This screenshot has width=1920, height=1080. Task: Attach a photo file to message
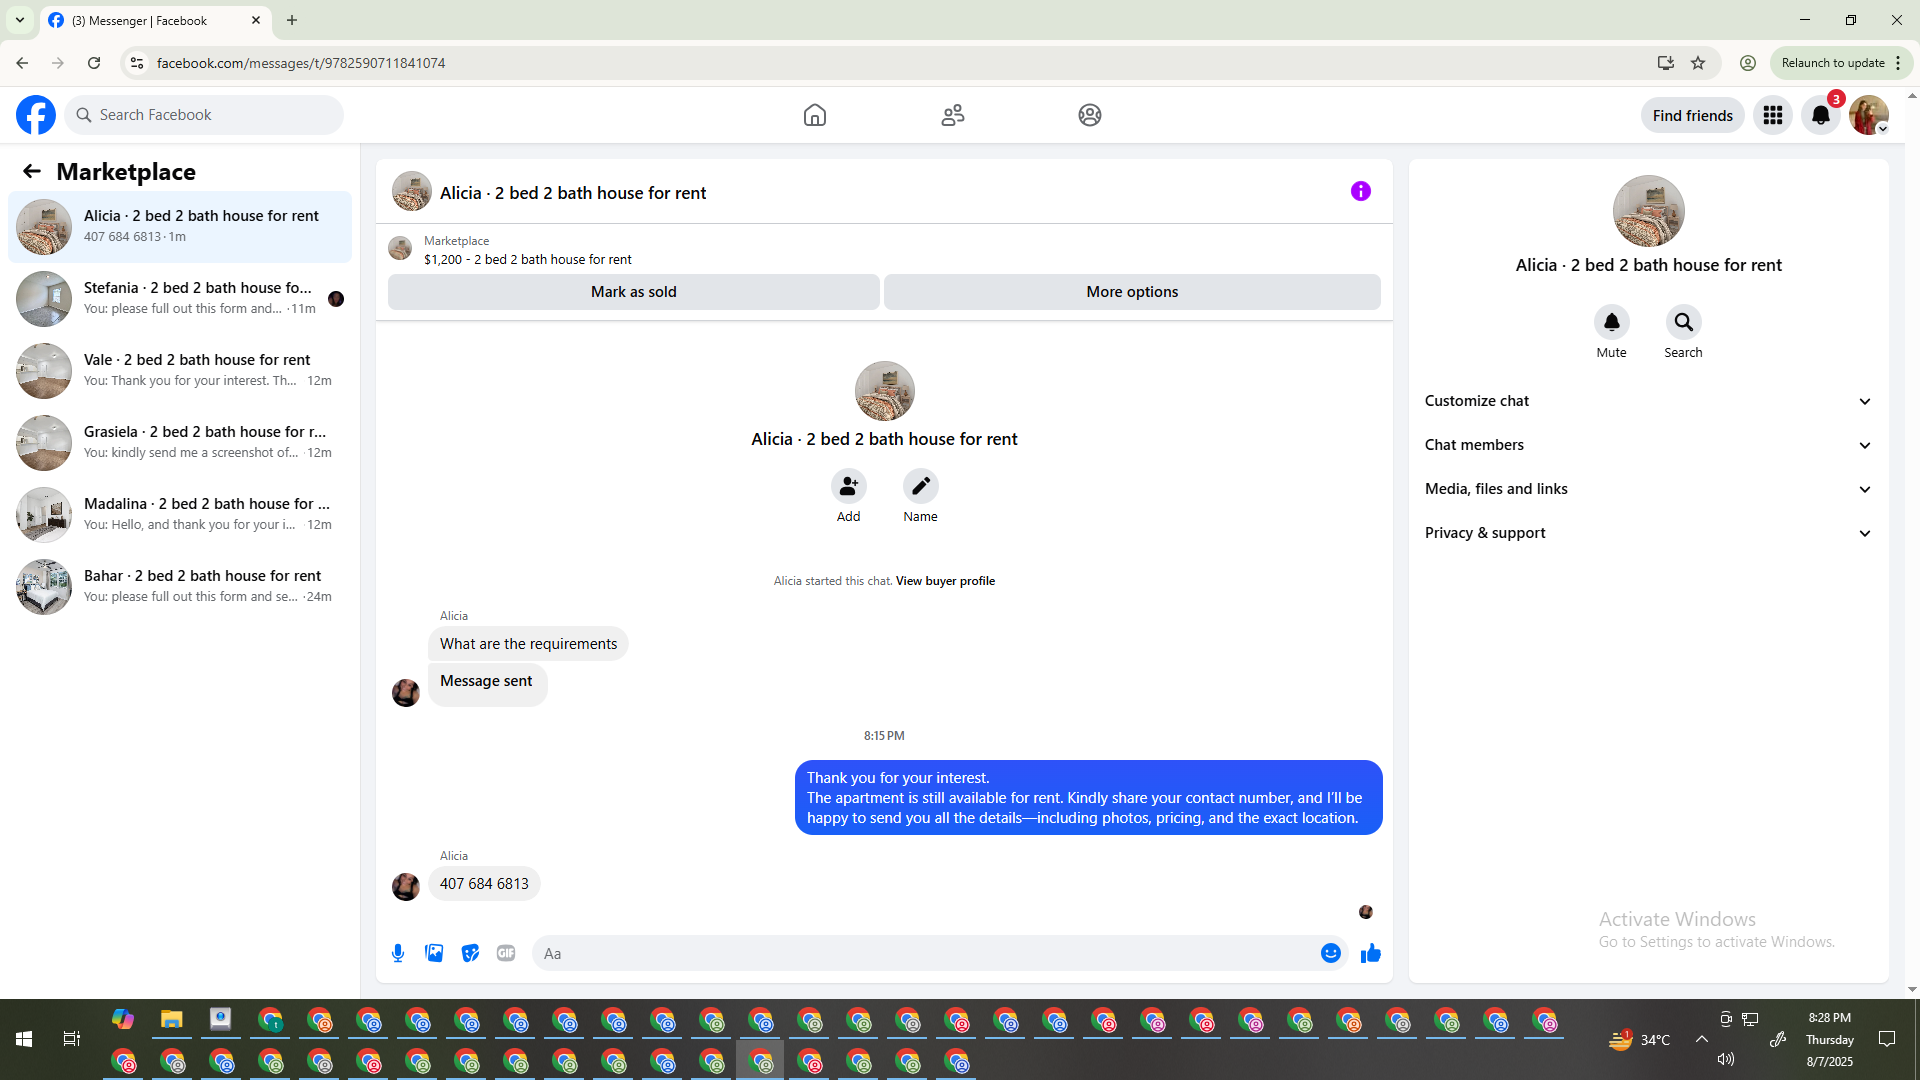434,953
